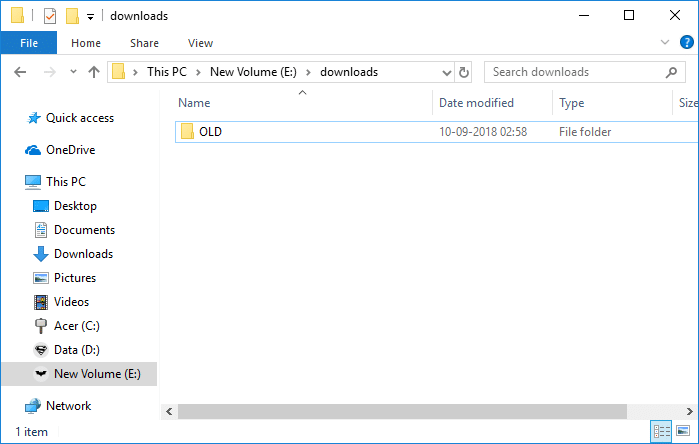Click the Network icon in sidebar
699x444 pixels.
pos(33,406)
